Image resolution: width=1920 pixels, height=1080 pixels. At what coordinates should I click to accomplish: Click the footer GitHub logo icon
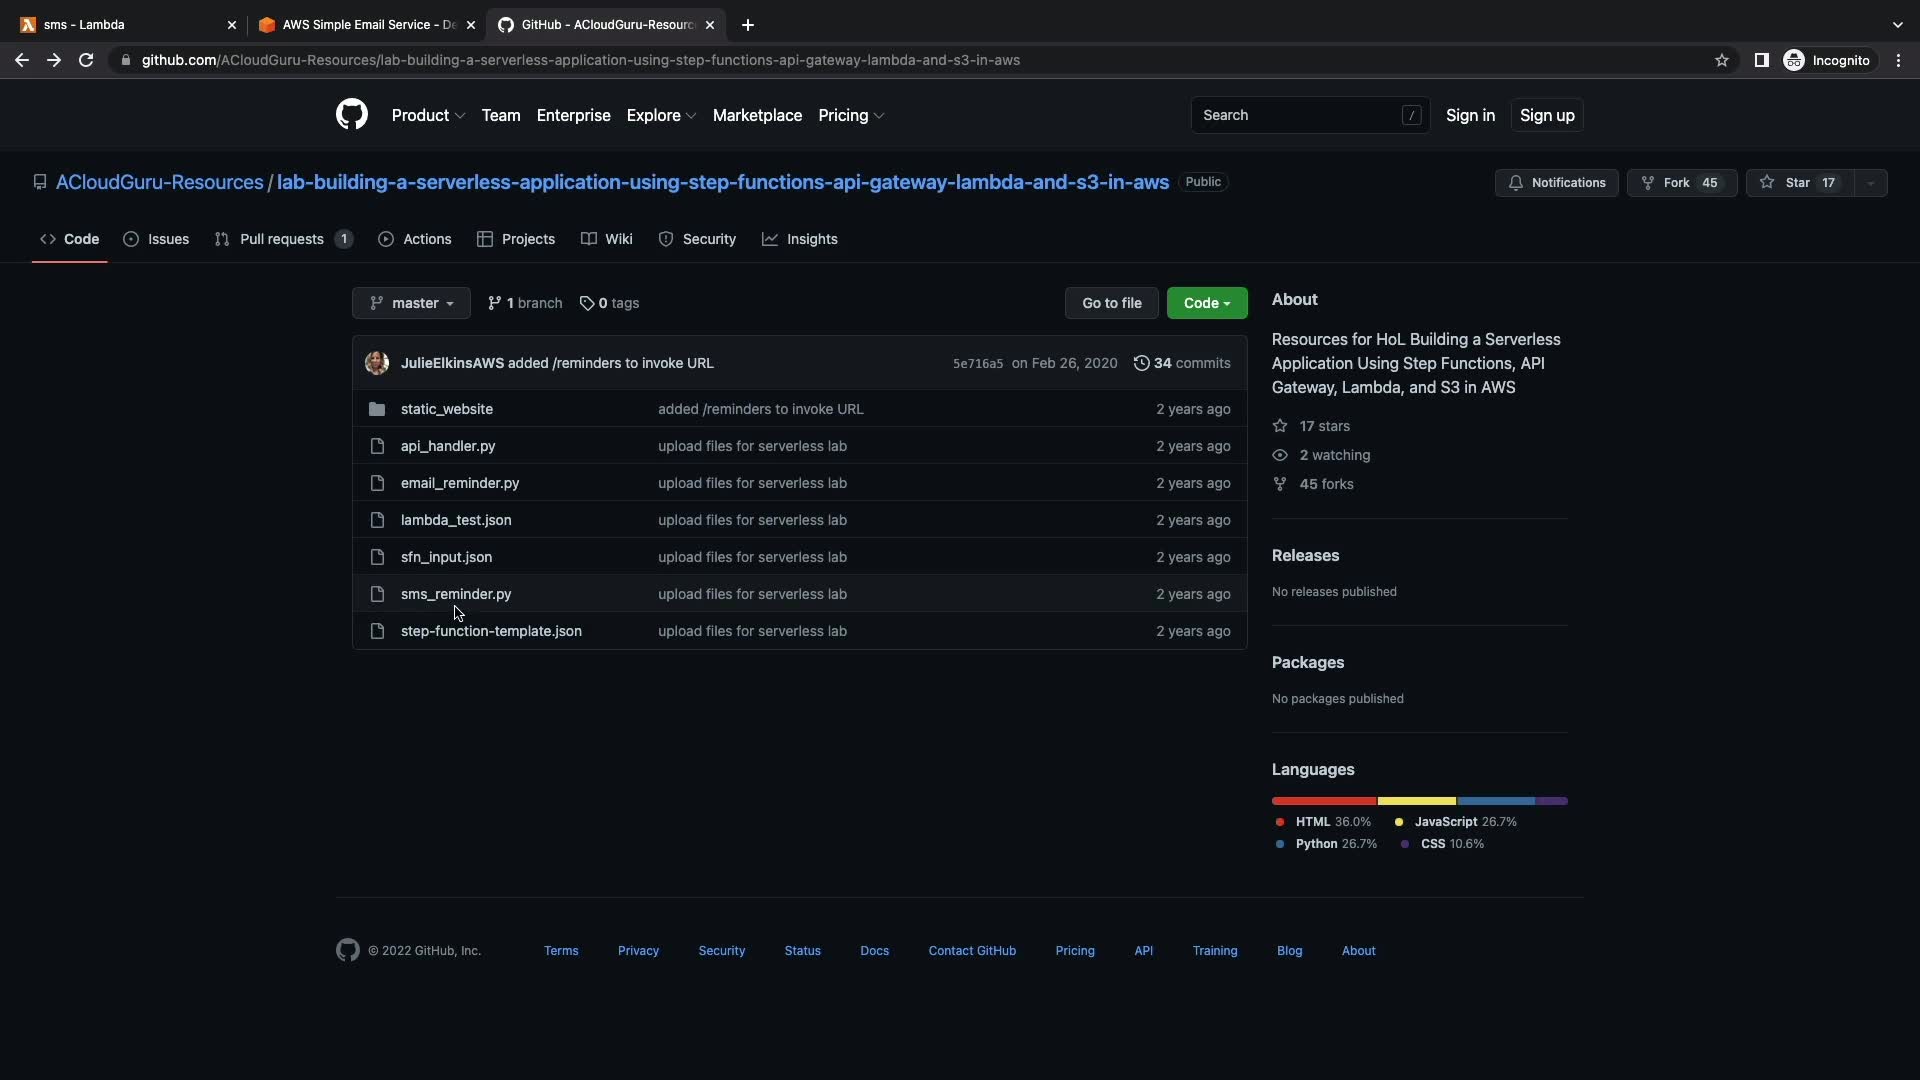(347, 950)
